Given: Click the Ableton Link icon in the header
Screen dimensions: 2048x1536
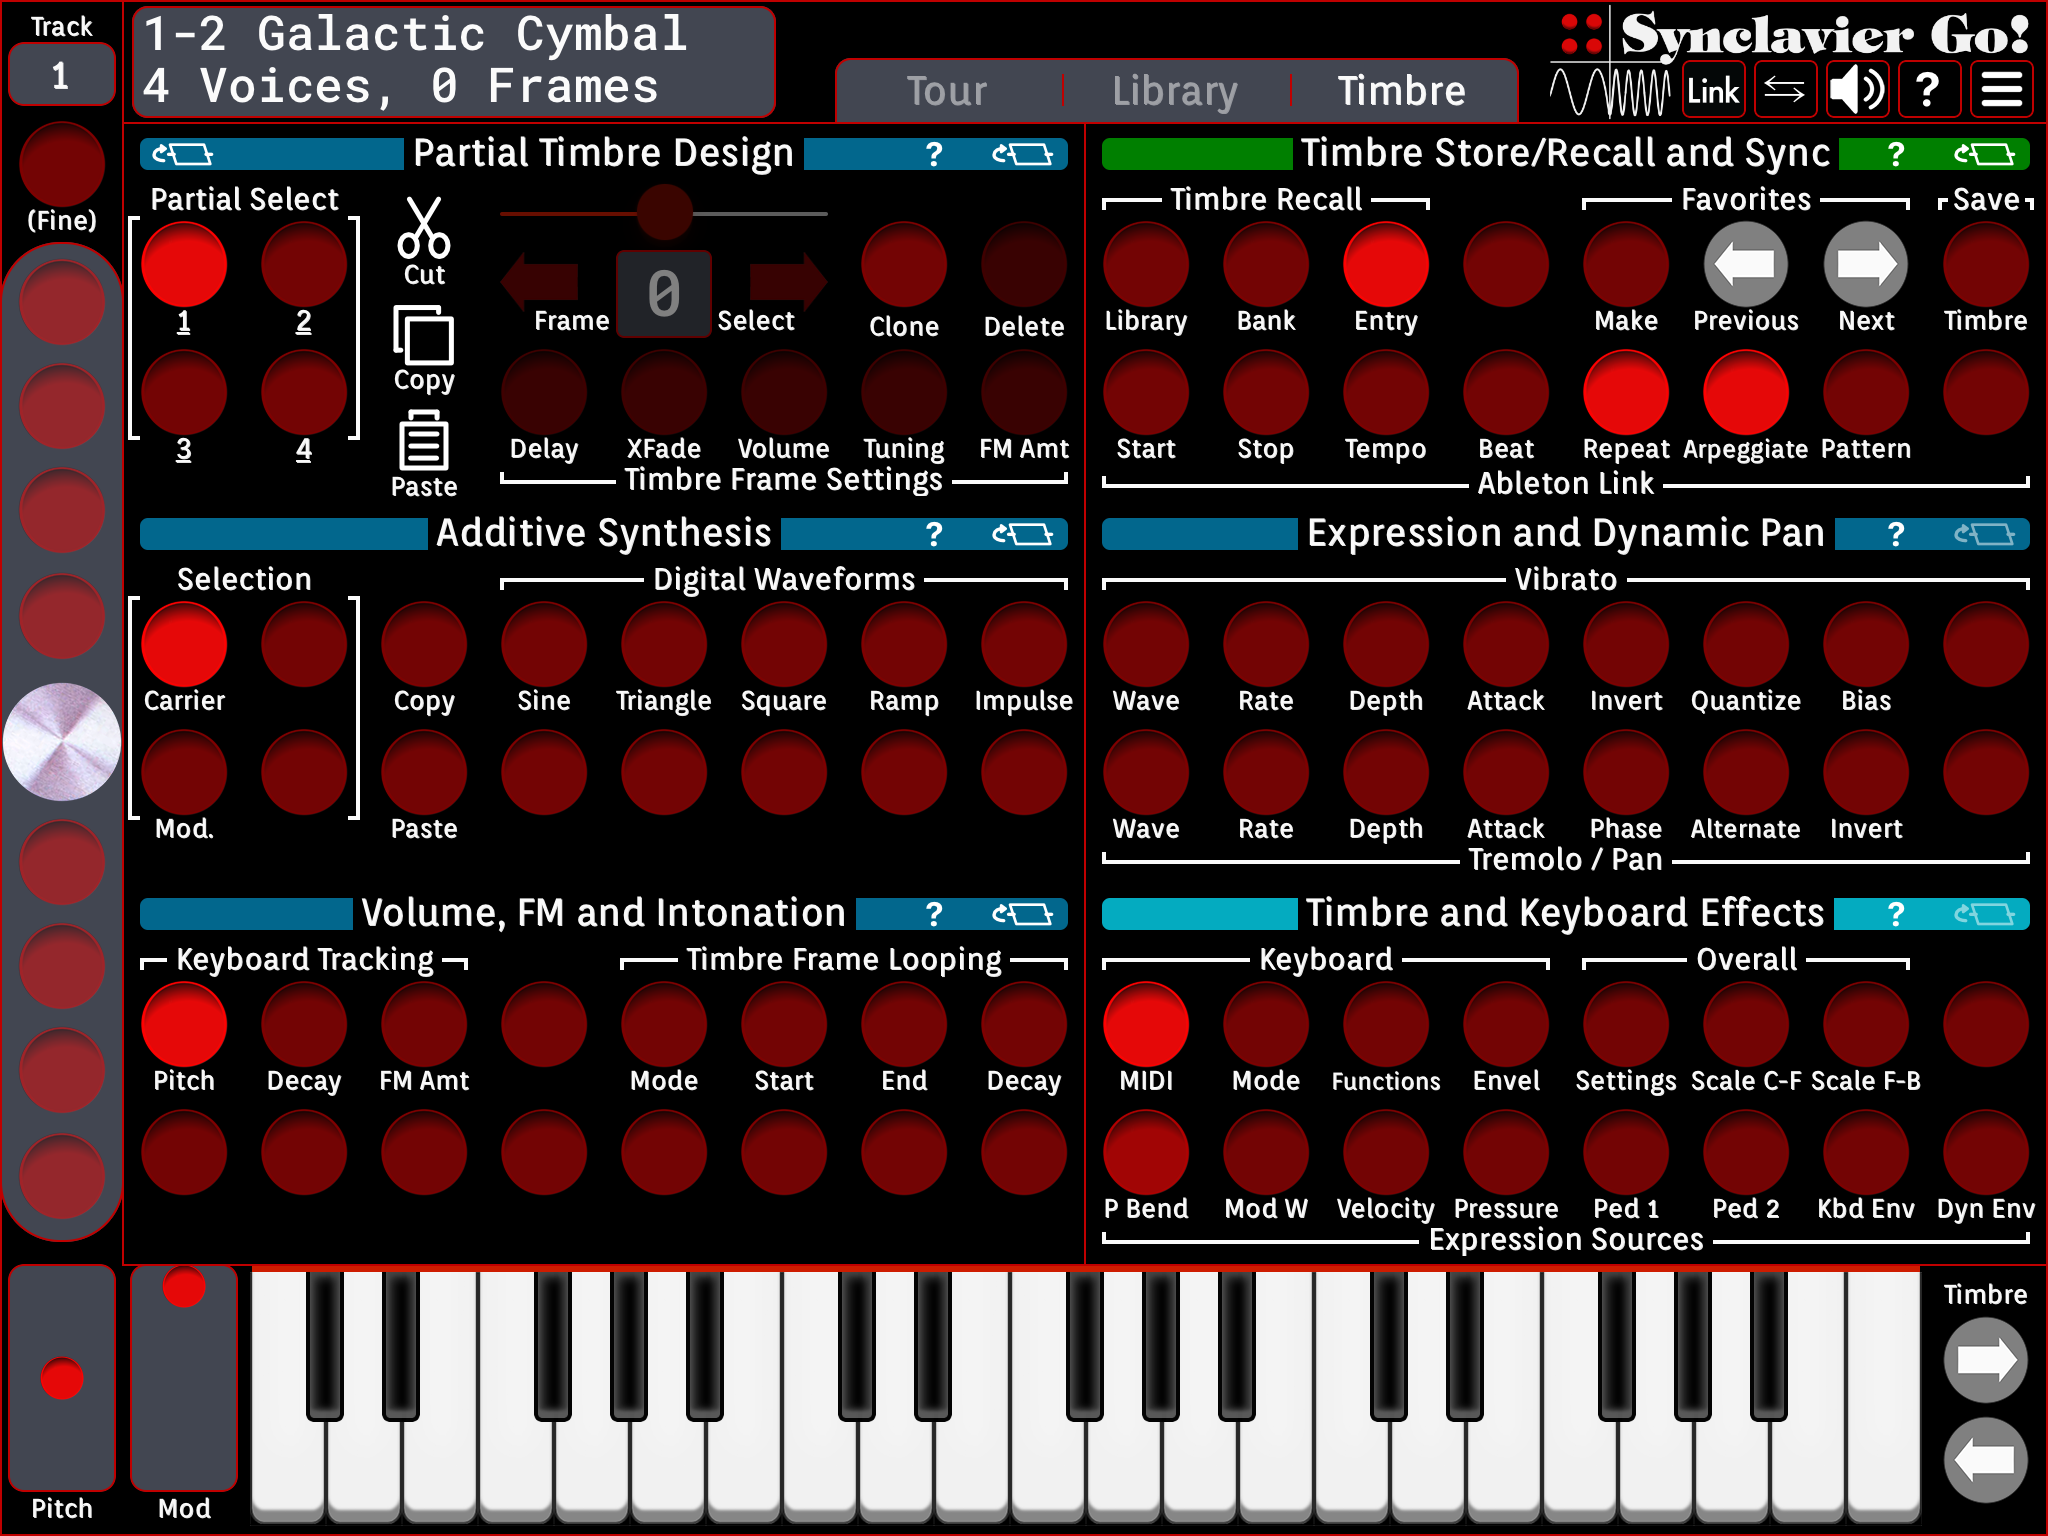Looking at the screenshot, I should coord(1713,89).
